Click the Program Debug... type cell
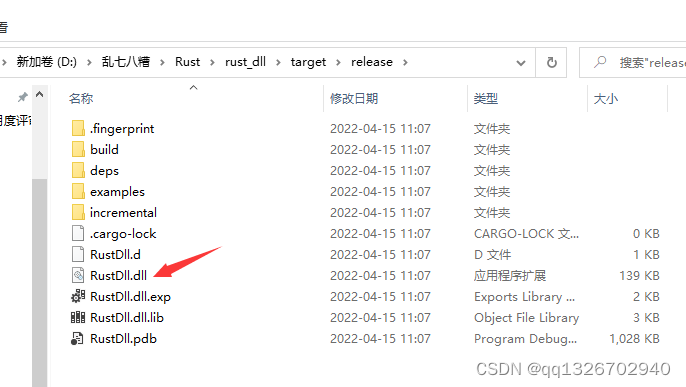The width and height of the screenshot is (686, 387). [x=525, y=339]
